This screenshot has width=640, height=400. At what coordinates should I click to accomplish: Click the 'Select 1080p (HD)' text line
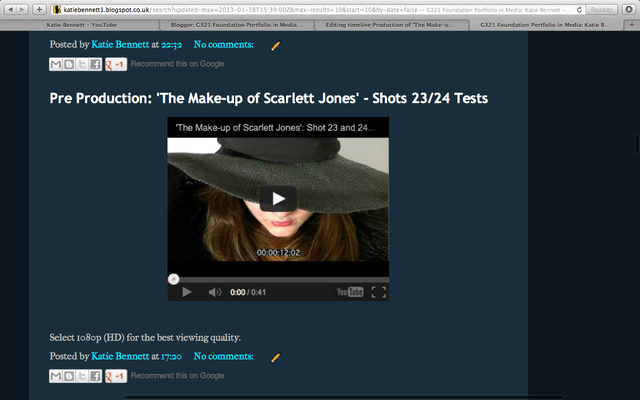click(145, 338)
